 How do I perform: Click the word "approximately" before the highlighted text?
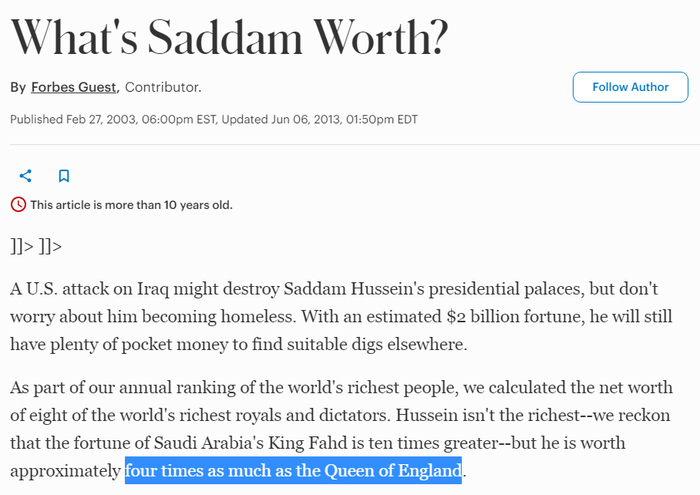[66, 470]
